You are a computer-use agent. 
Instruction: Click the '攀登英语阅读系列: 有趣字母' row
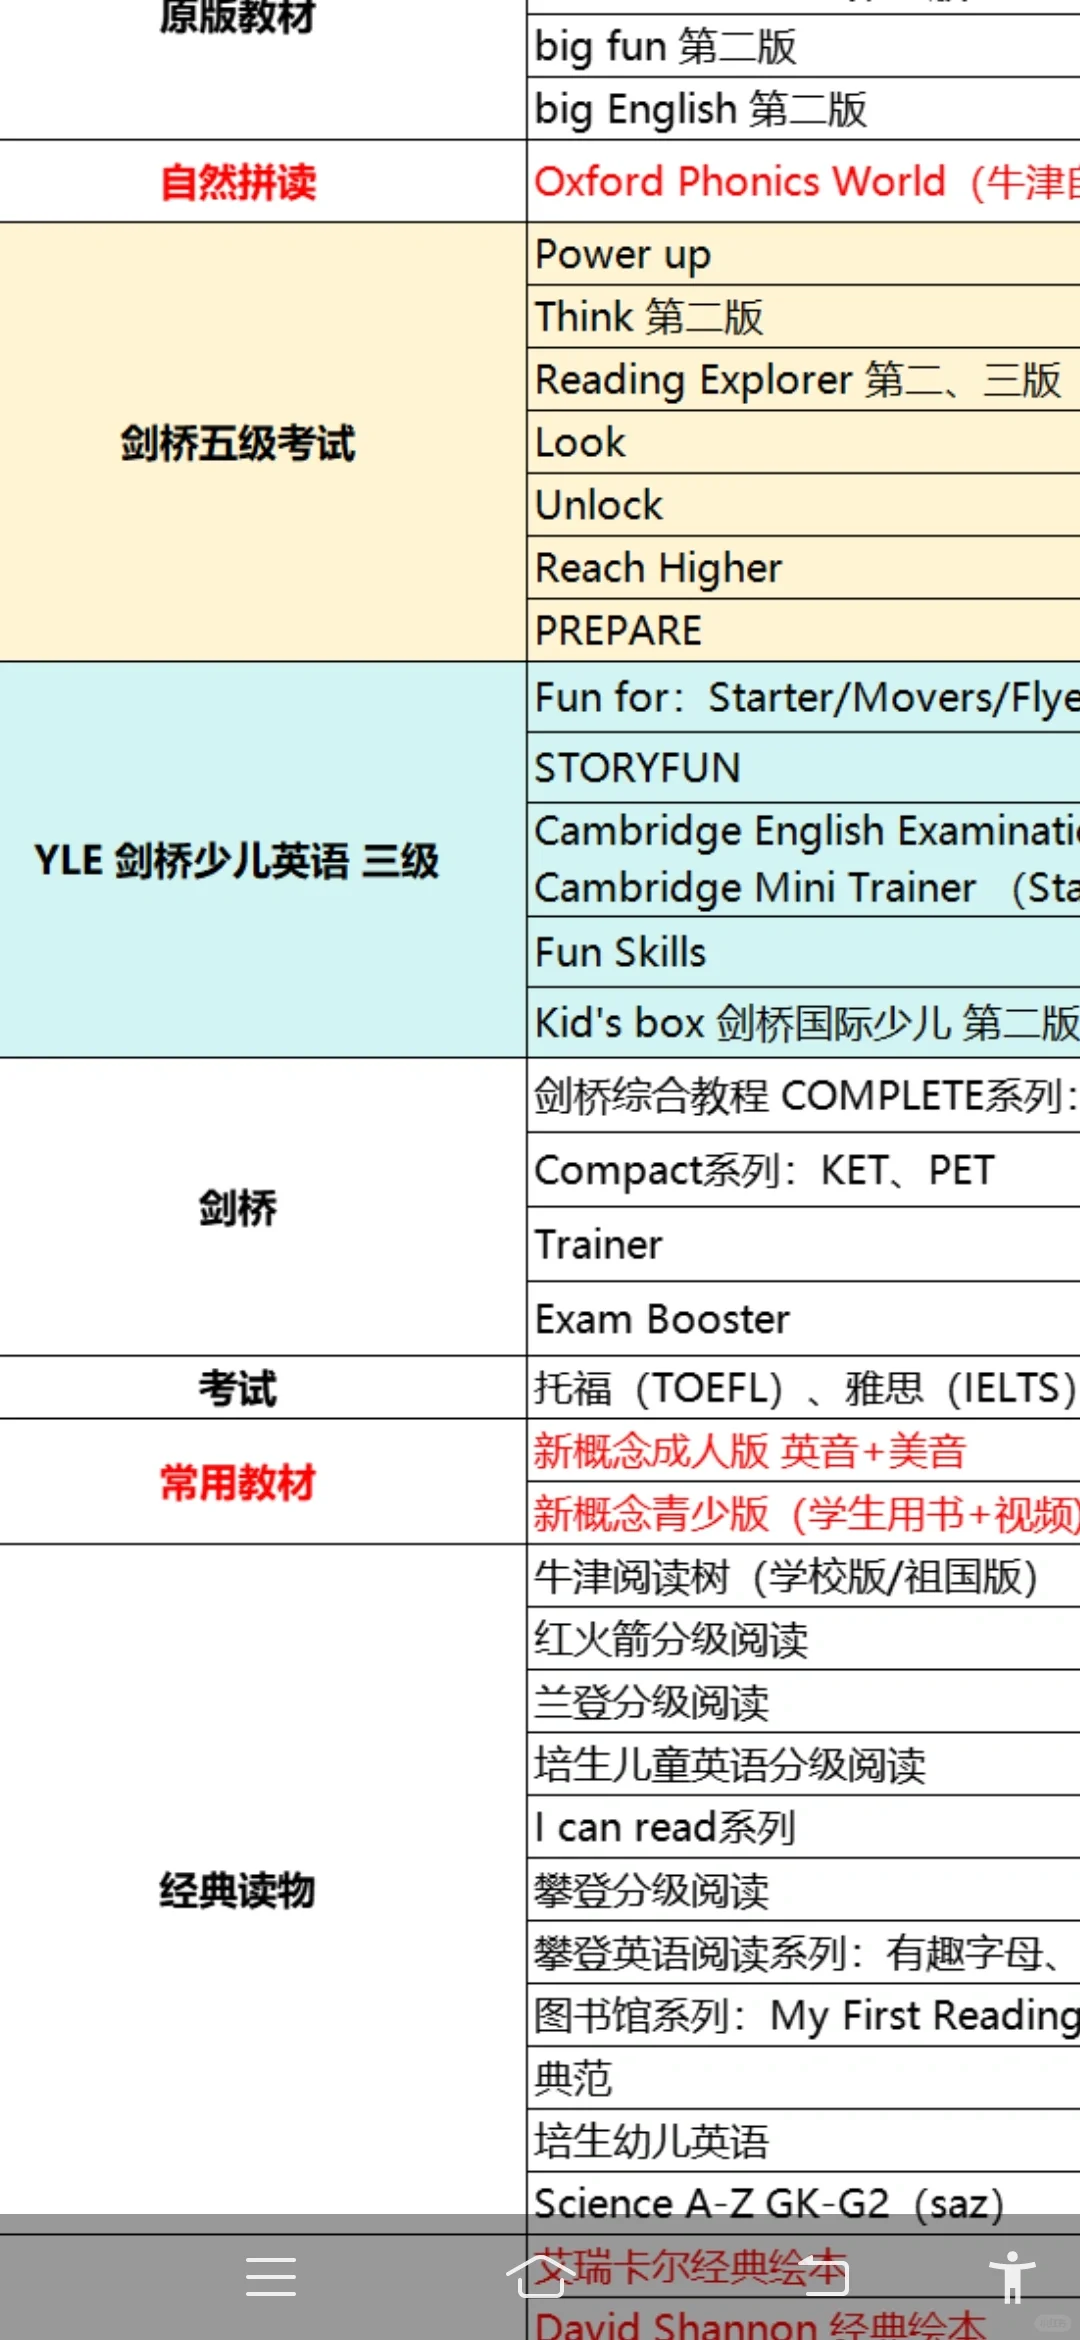click(804, 1953)
